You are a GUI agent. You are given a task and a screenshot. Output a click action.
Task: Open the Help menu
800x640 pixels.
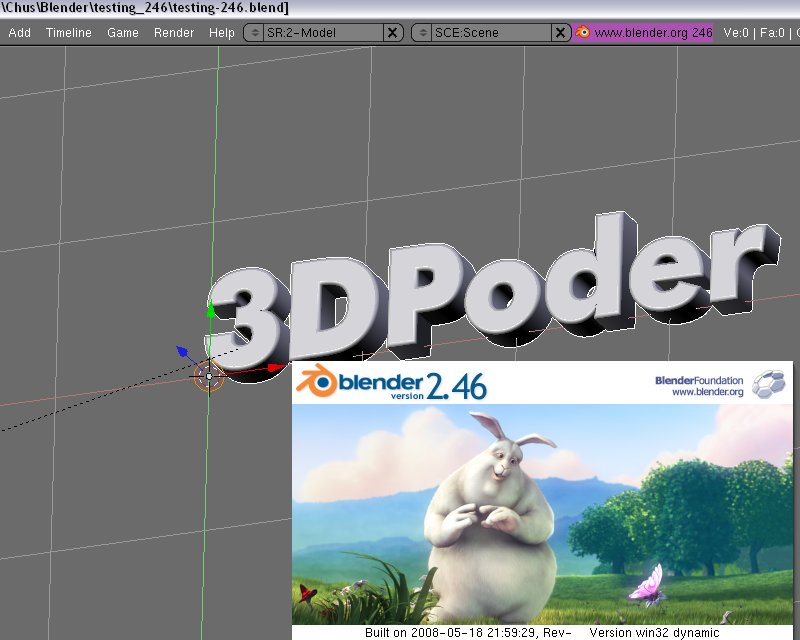221,33
